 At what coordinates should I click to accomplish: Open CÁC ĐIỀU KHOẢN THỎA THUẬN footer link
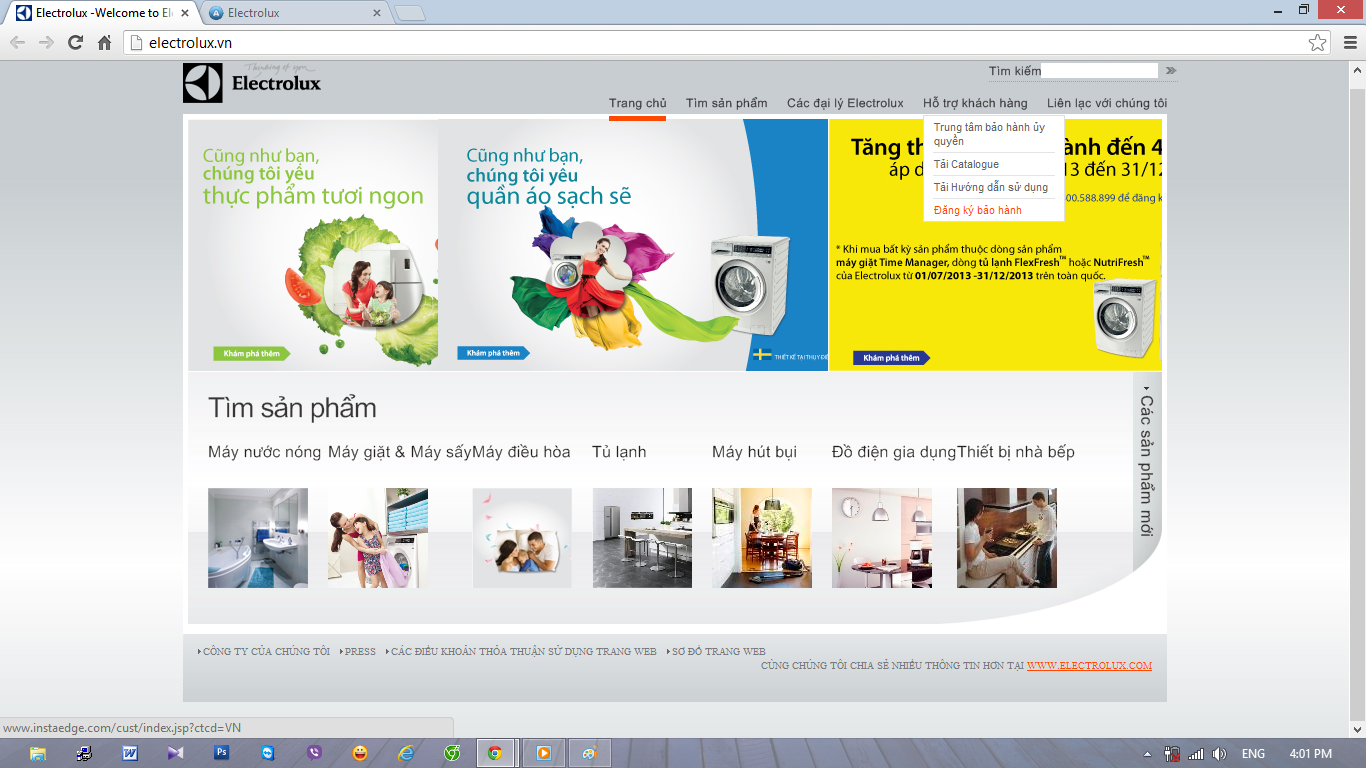[x=523, y=651]
